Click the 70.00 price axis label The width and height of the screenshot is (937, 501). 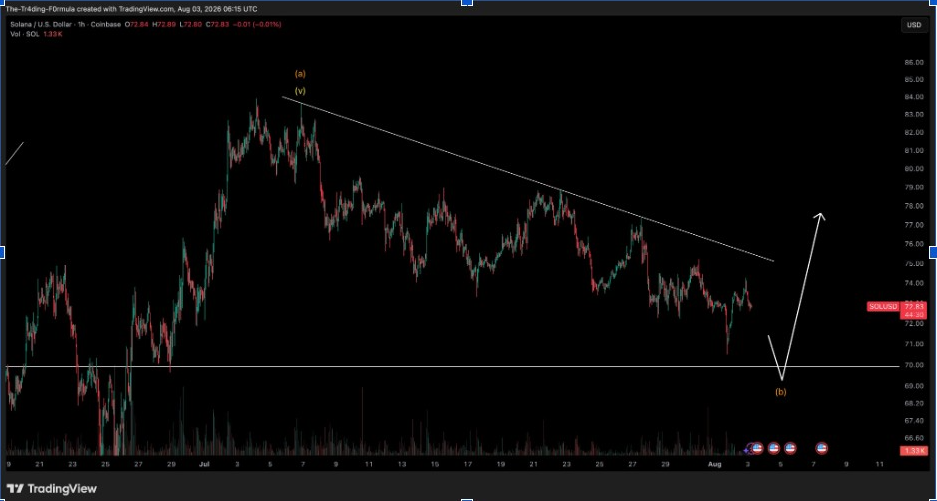coord(915,365)
